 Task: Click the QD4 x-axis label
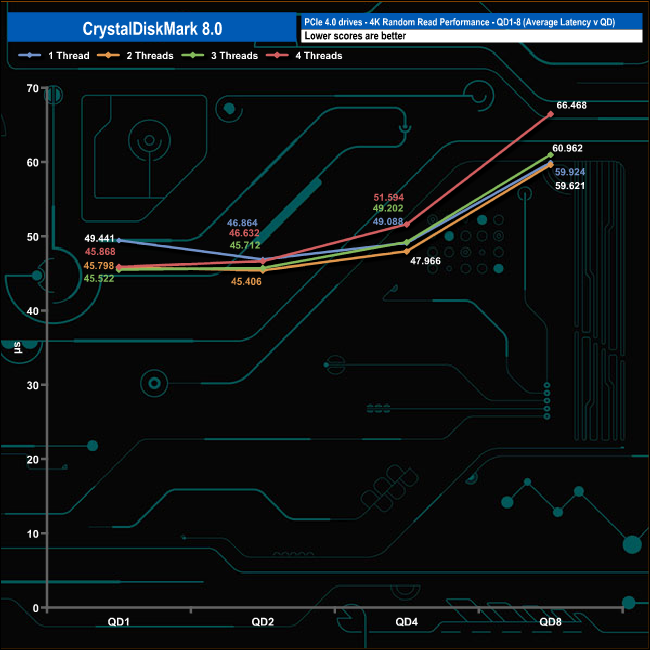[406, 622]
